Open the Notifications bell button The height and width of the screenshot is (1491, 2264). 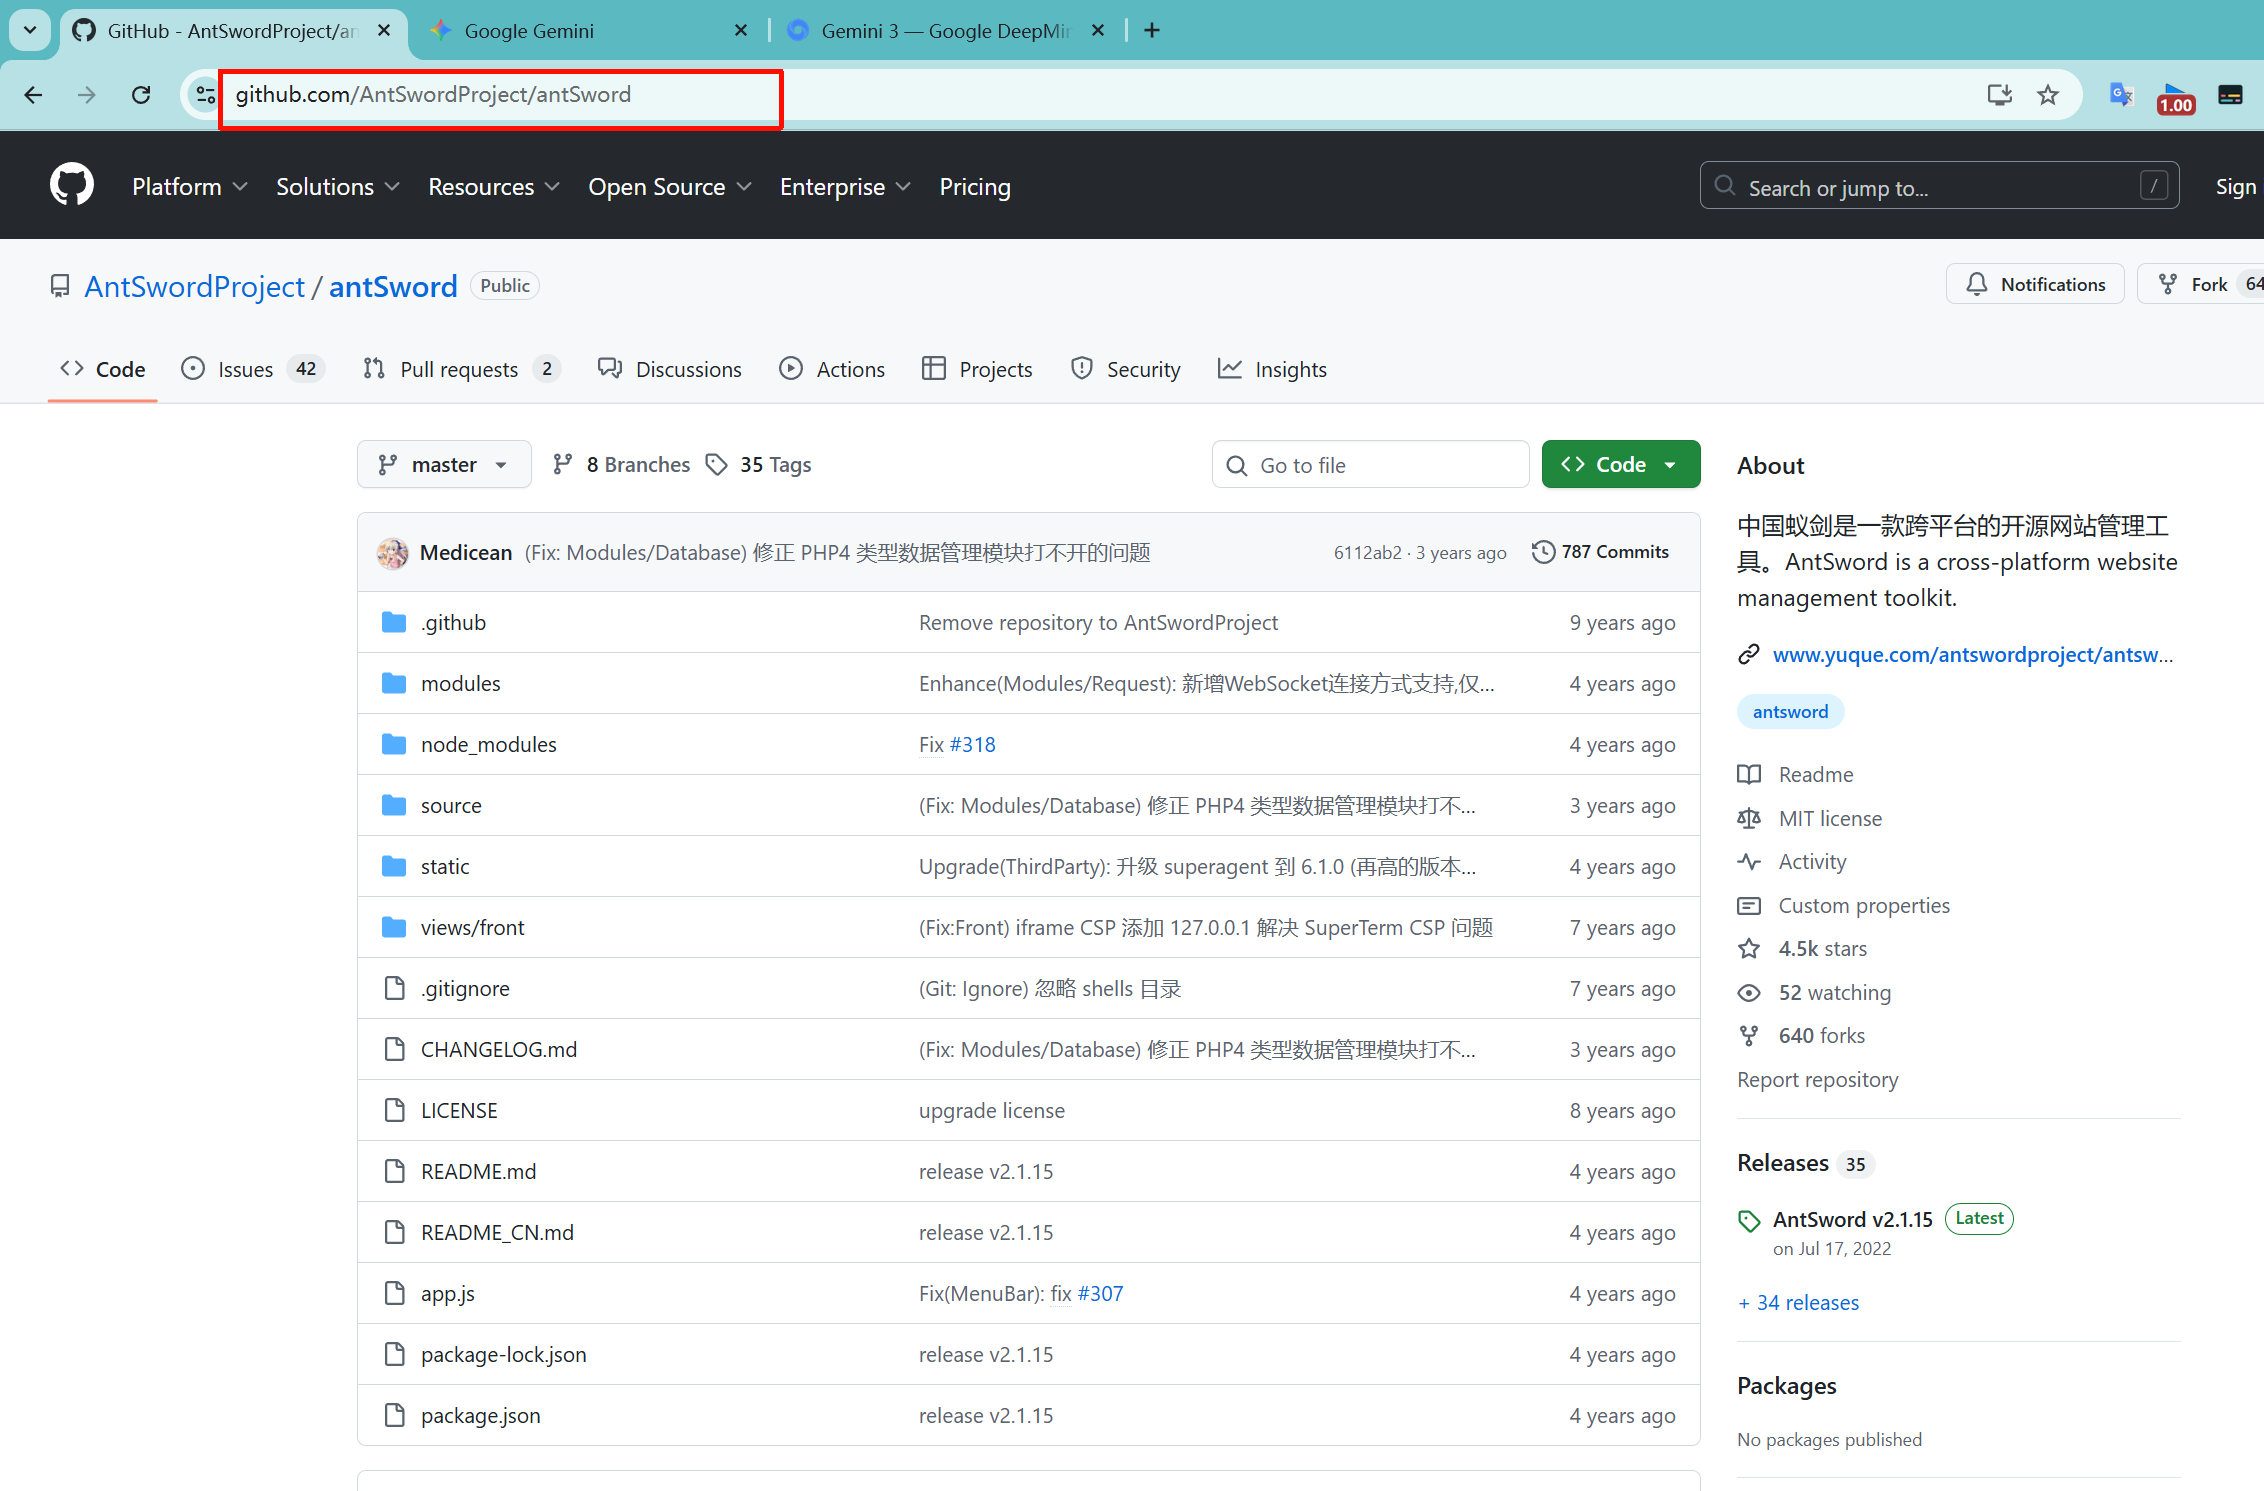point(2035,285)
